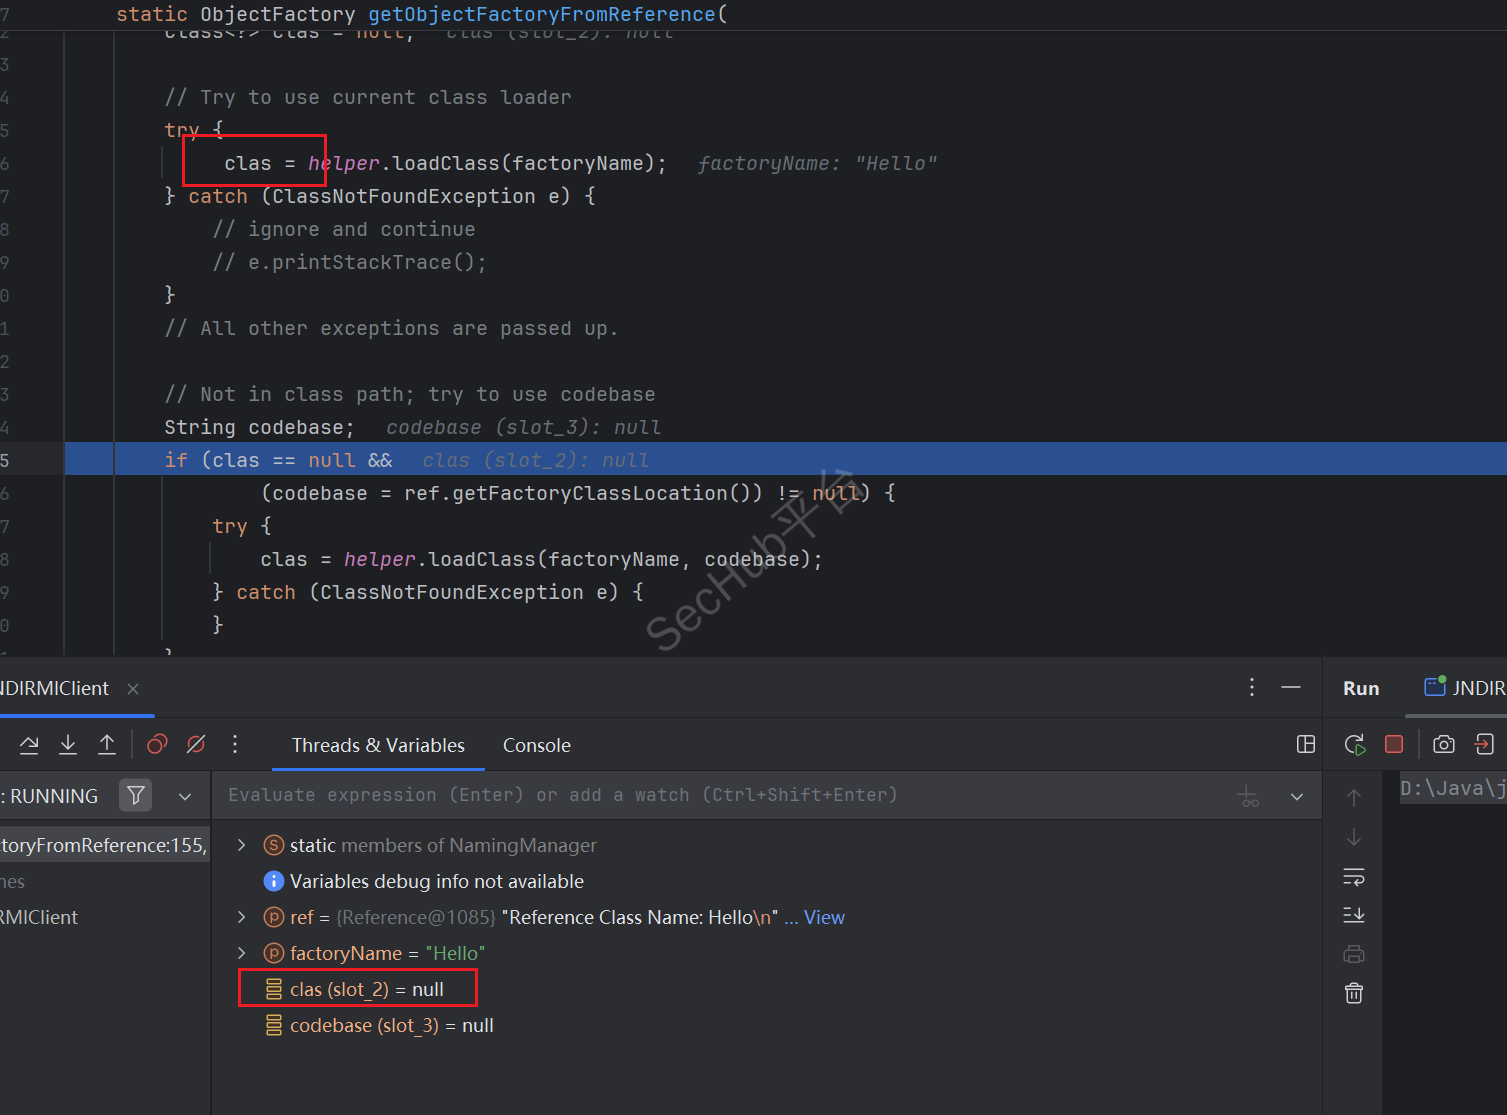Viewport: 1507px width, 1115px height.
Task: Click the Step Over debugger icon
Action: click(x=29, y=745)
